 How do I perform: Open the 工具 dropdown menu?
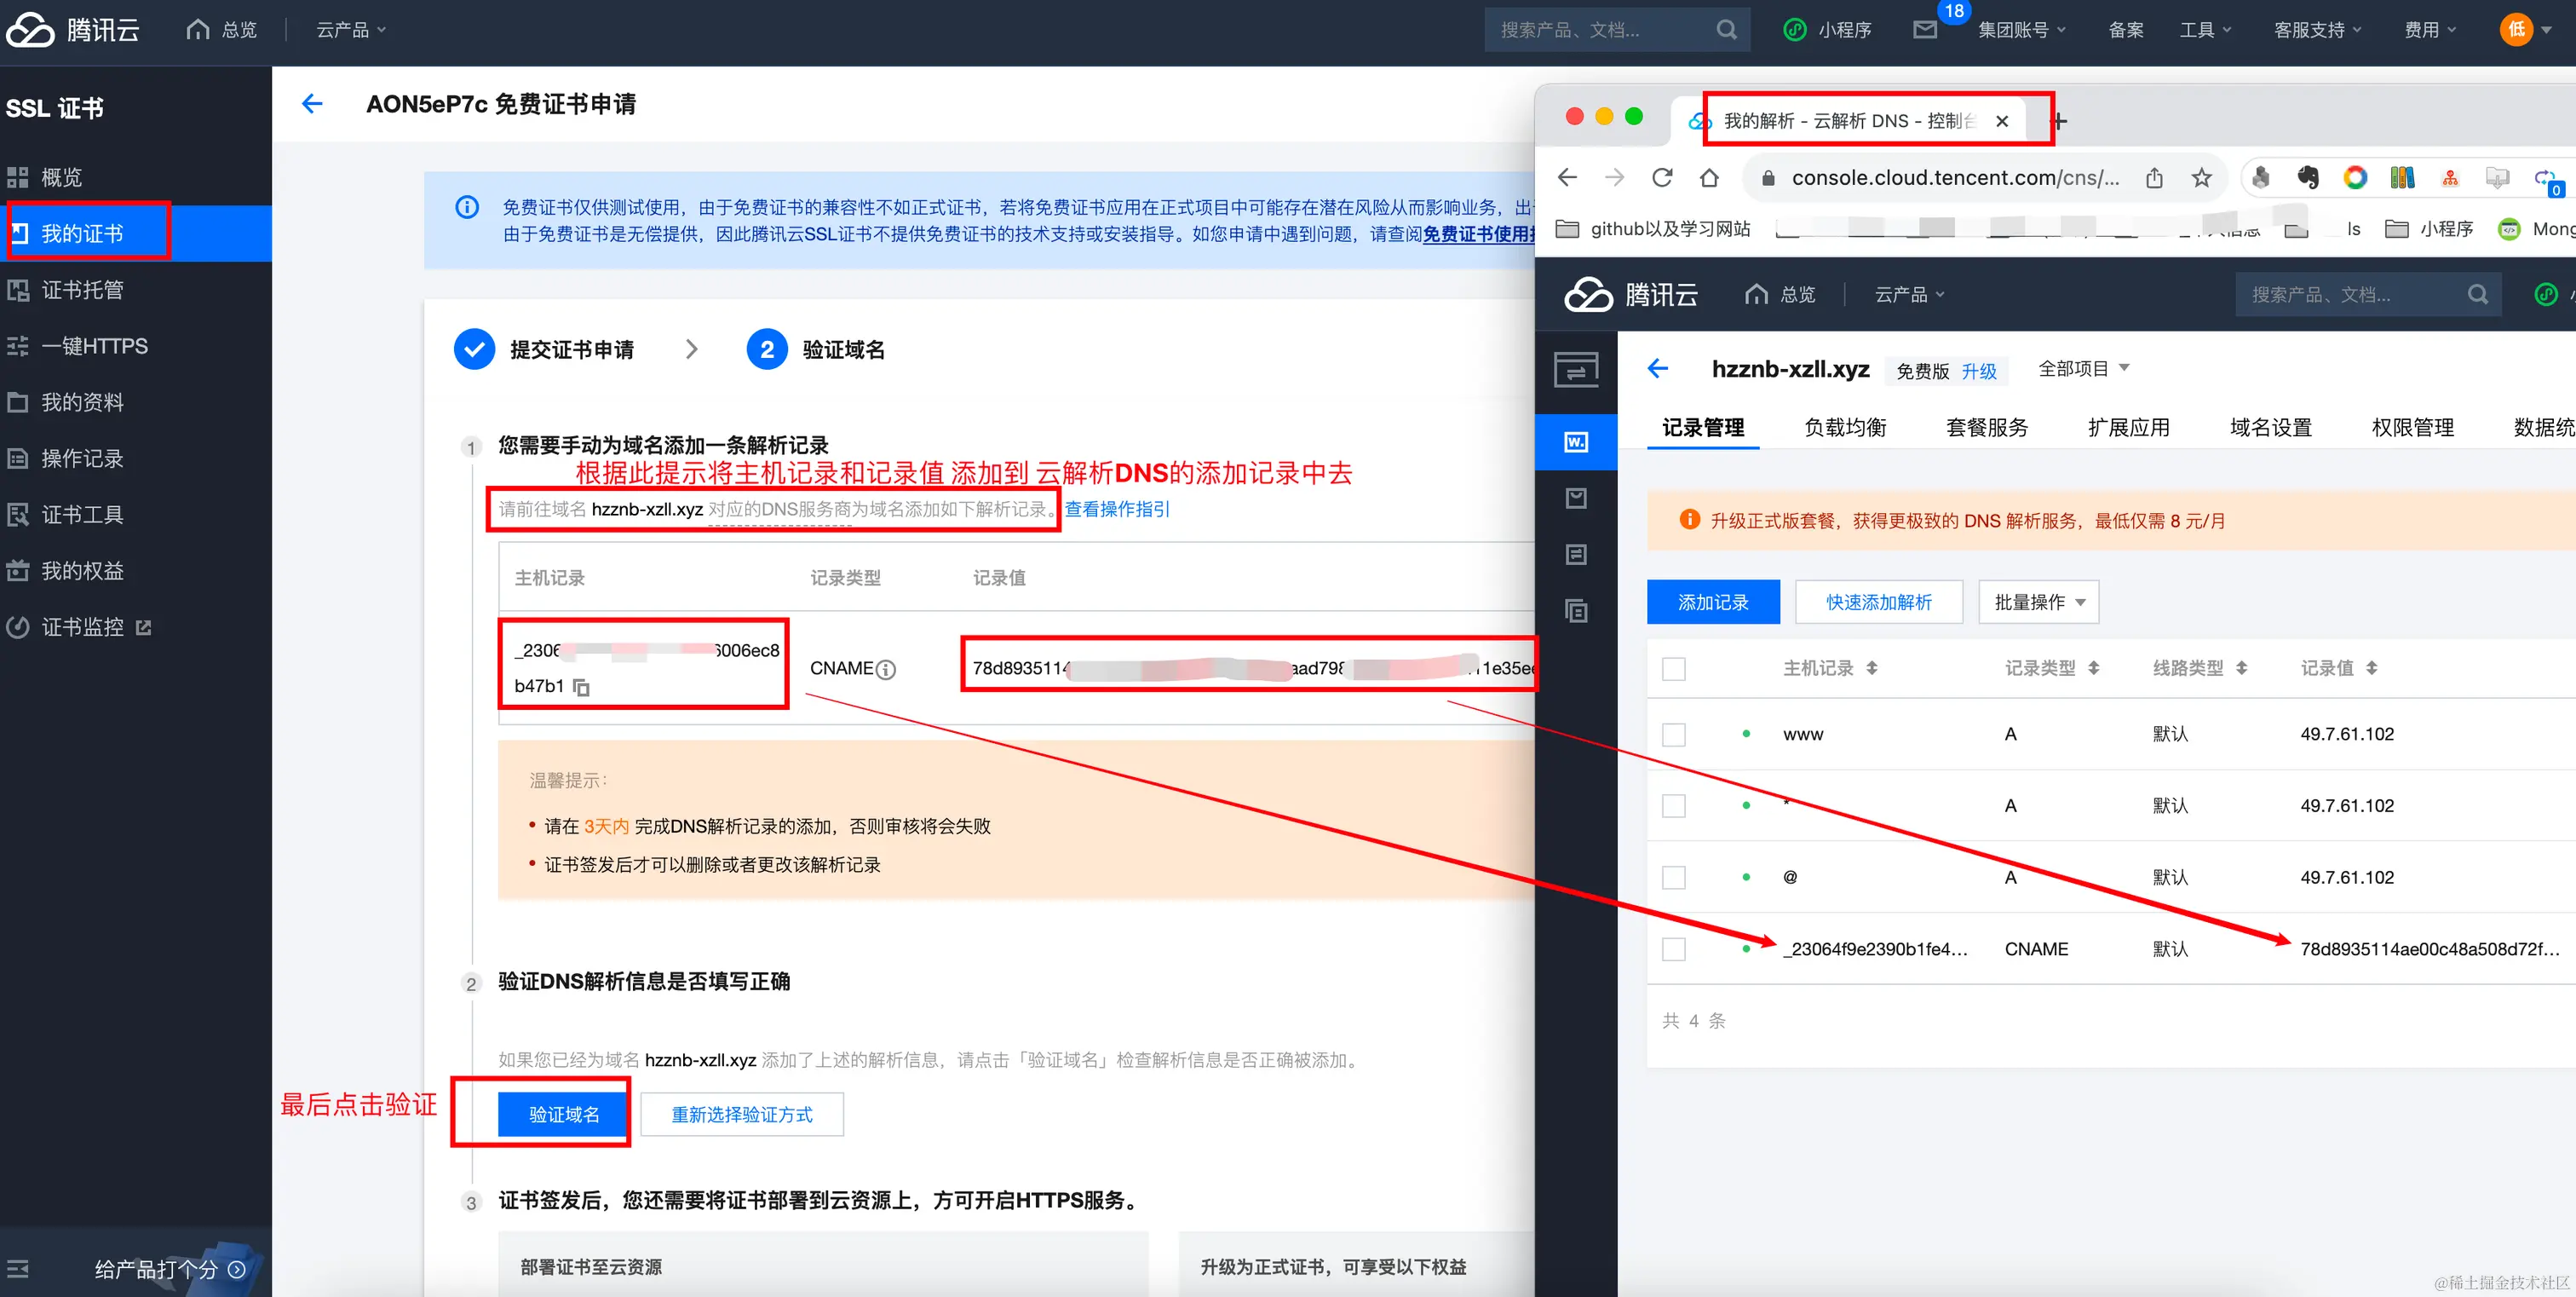(x=2205, y=30)
